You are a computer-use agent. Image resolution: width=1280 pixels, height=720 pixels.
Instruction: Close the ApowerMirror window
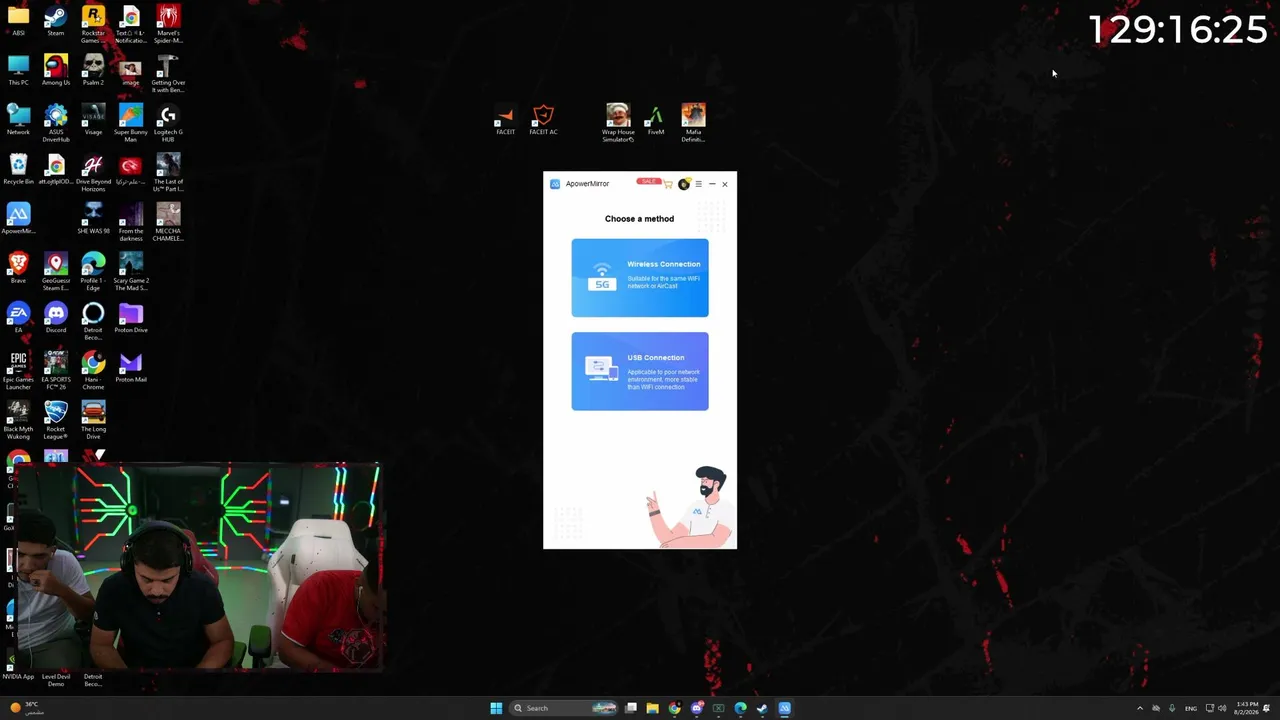[725, 184]
